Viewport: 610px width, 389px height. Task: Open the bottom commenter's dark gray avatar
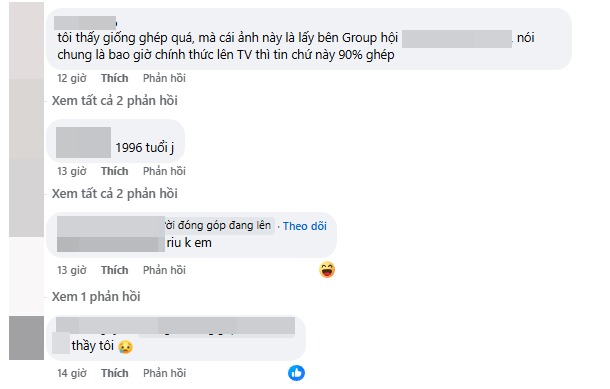(x=26, y=338)
